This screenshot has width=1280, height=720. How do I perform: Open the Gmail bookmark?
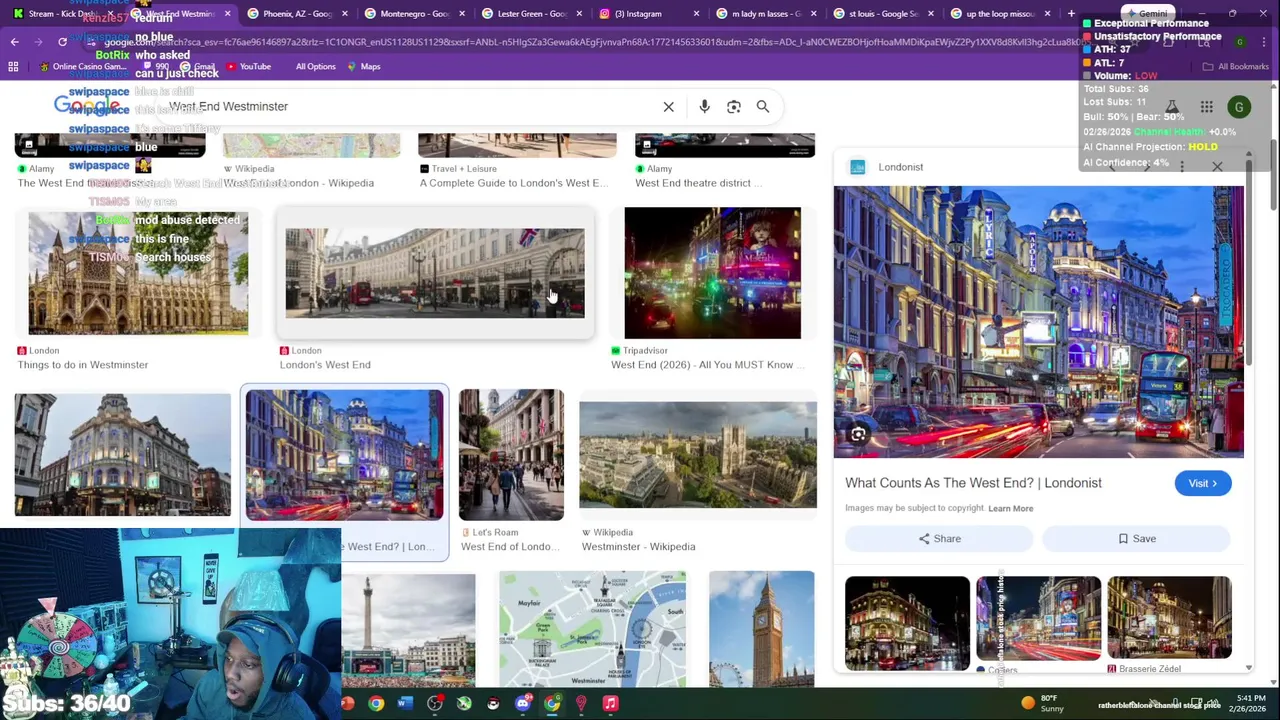pyautogui.click(x=197, y=67)
